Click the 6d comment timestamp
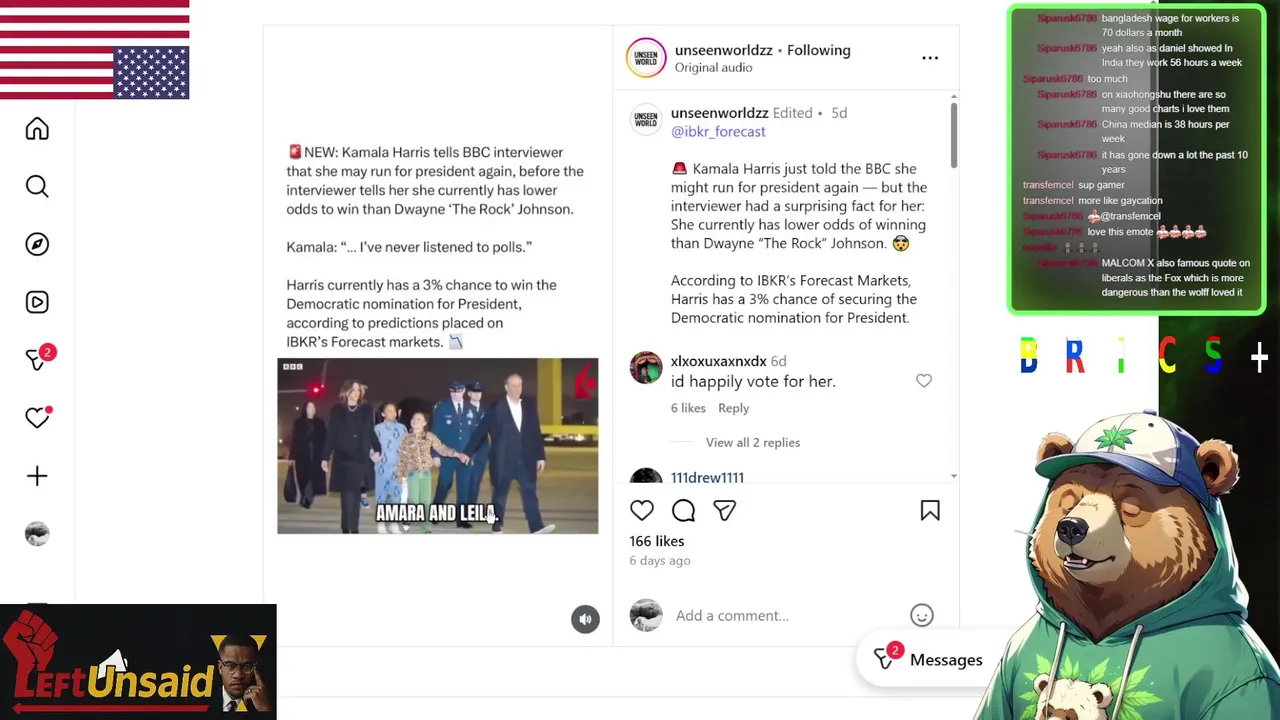This screenshot has height=720, width=1280. click(778, 361)
